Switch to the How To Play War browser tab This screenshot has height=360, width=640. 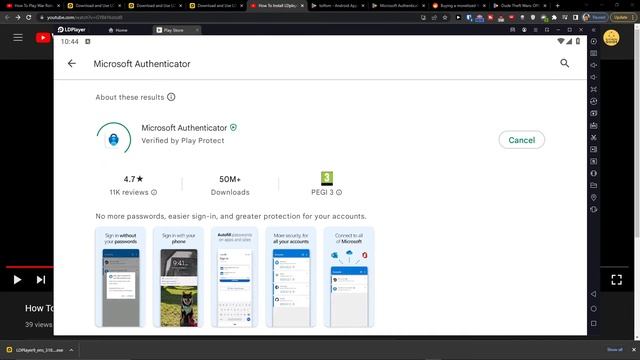33,6
